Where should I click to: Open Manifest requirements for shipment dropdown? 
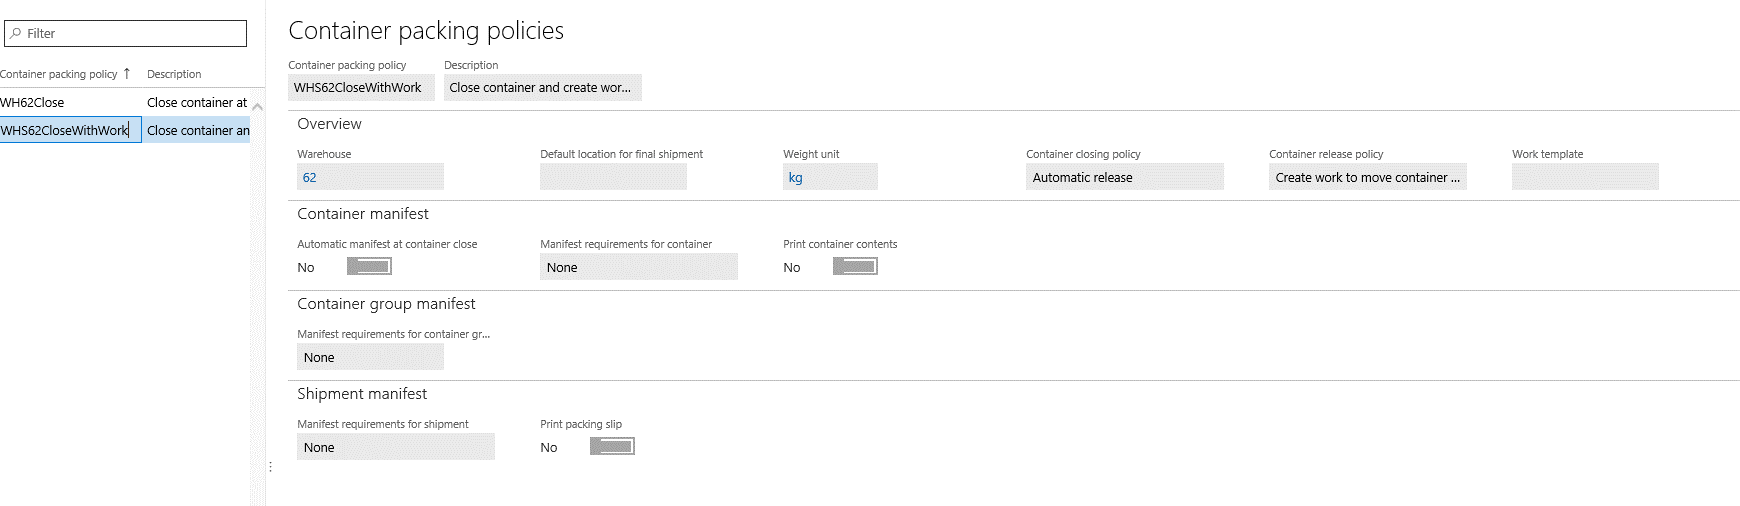coord(395,447)
